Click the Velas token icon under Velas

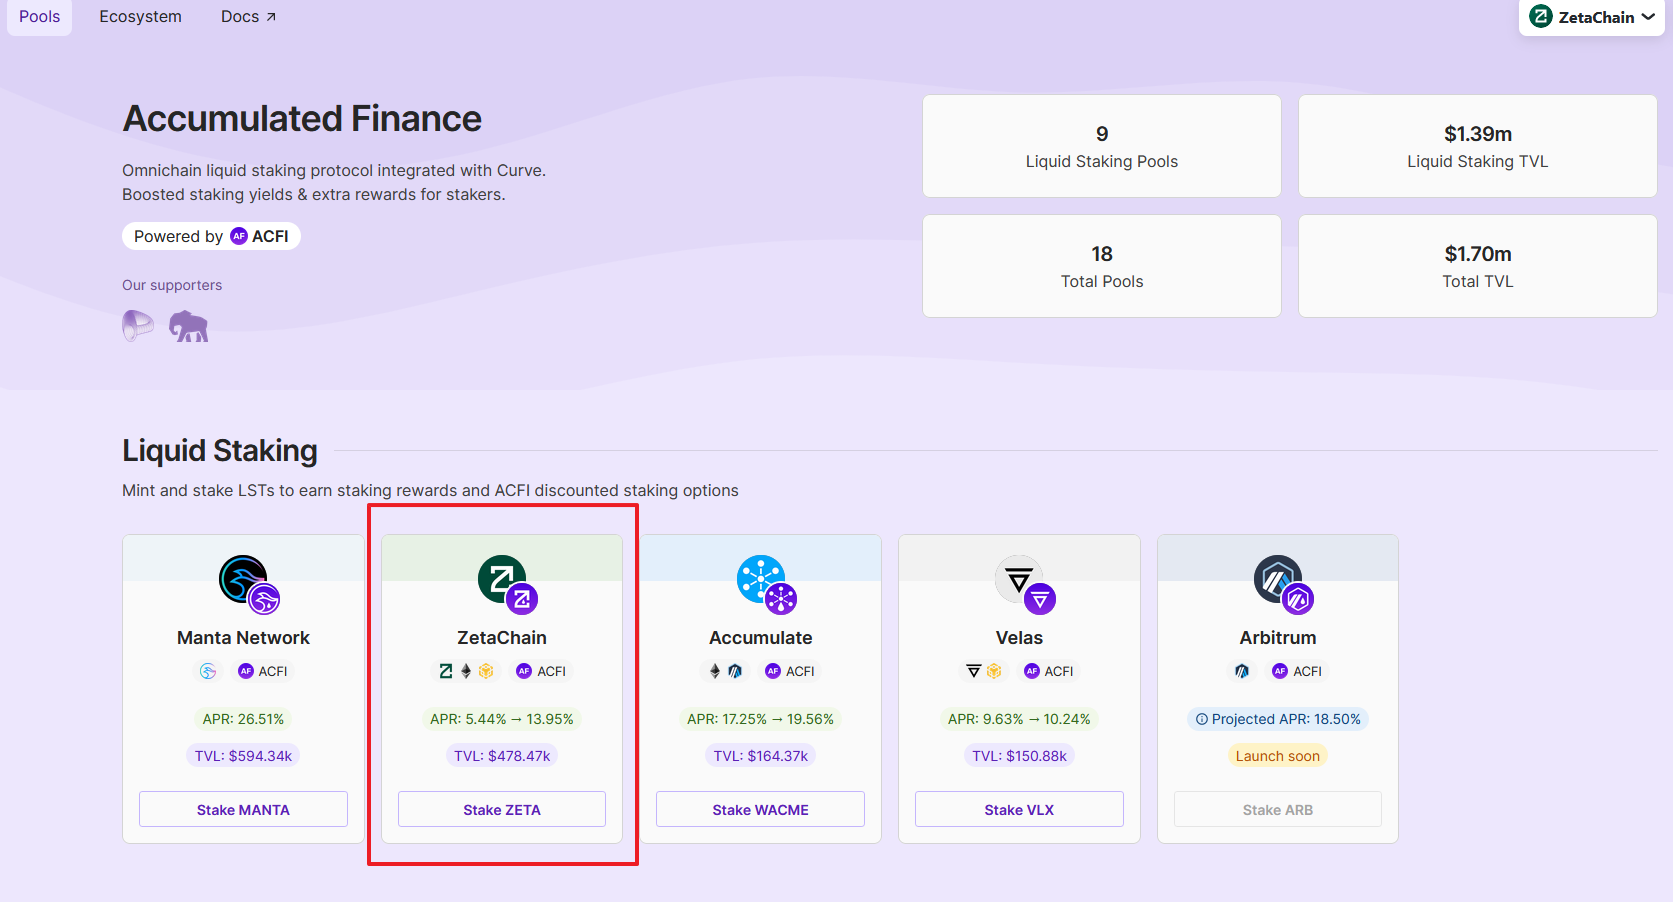coord(974,671)
